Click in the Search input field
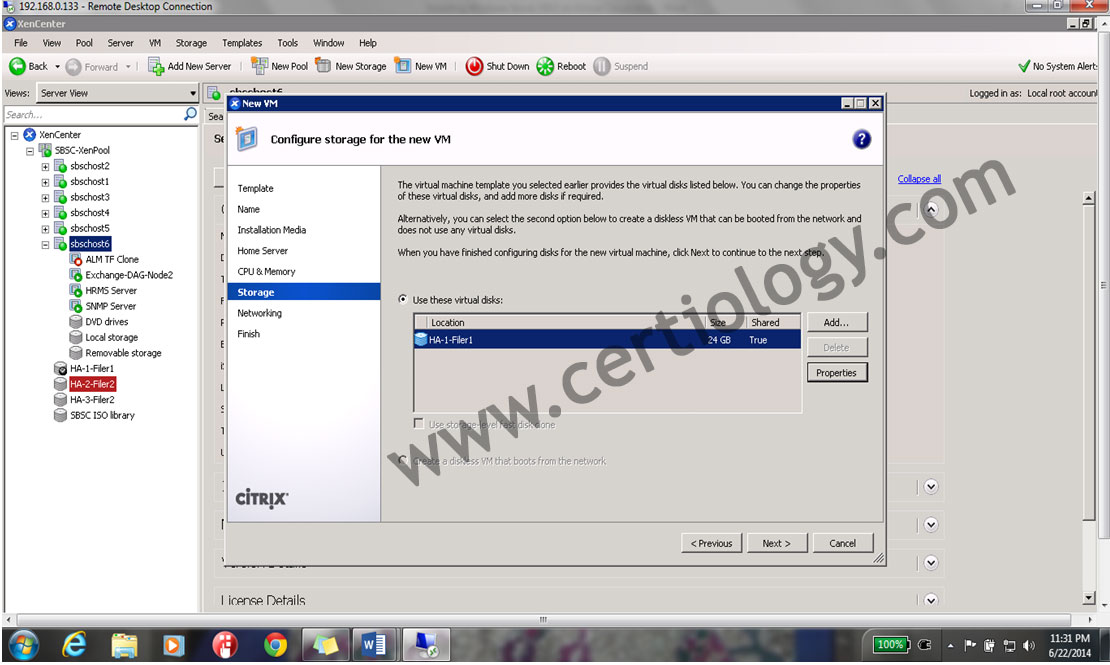Screen dimensions: 1110x665 click(93, 114)
